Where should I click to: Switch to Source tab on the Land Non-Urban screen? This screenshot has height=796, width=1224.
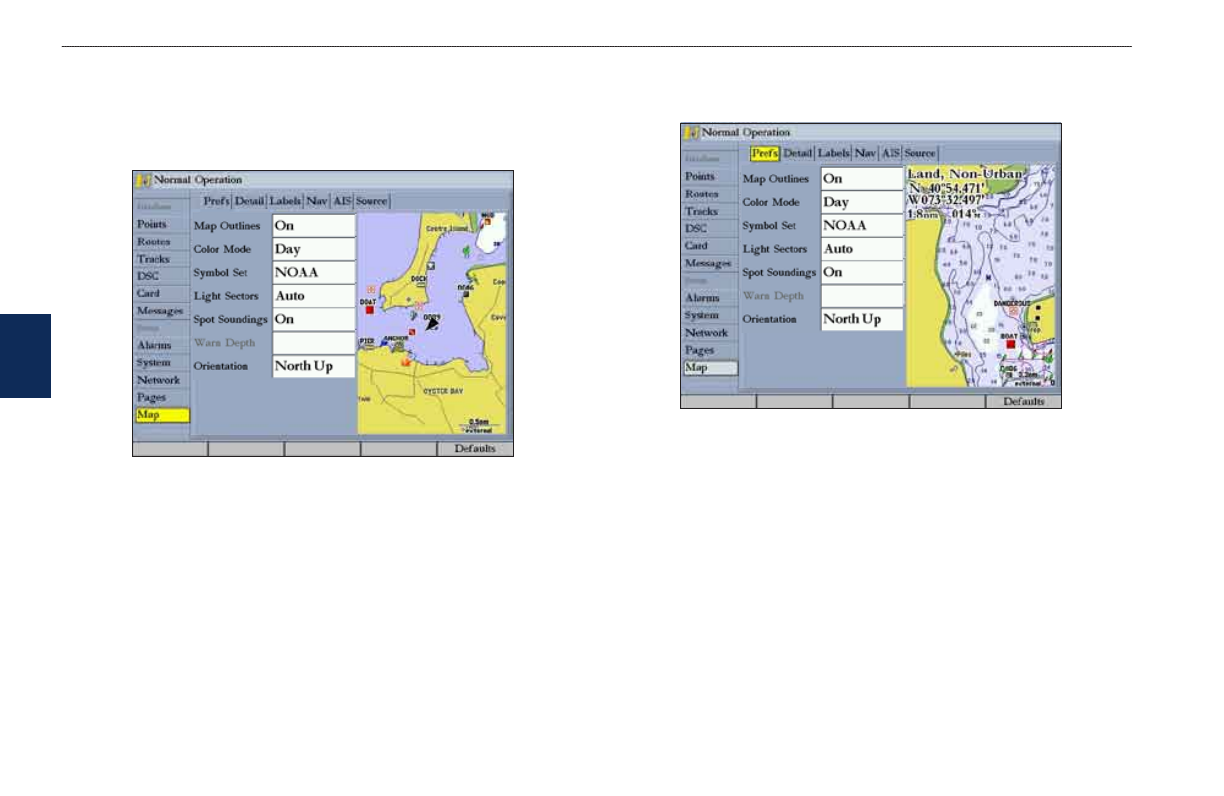(920, 153)
